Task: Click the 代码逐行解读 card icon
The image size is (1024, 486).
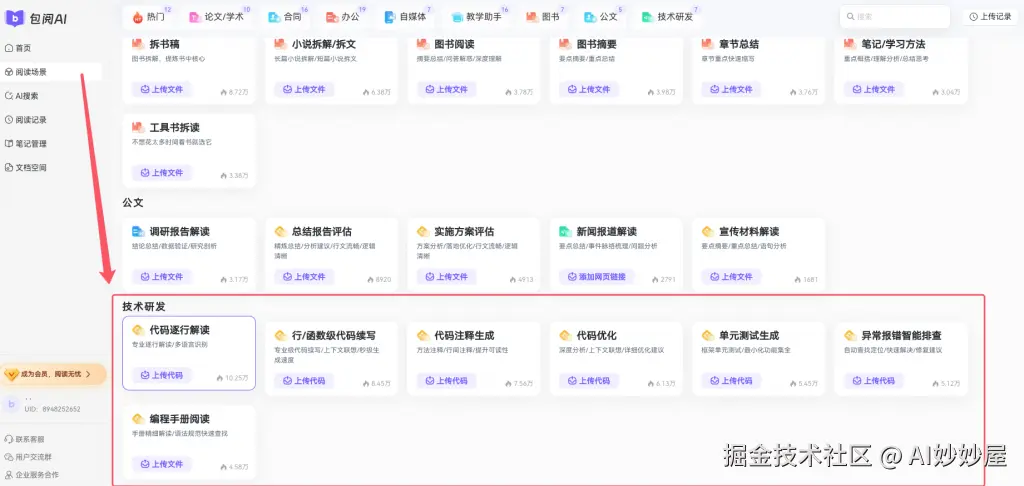Action: tap(138, 331)
